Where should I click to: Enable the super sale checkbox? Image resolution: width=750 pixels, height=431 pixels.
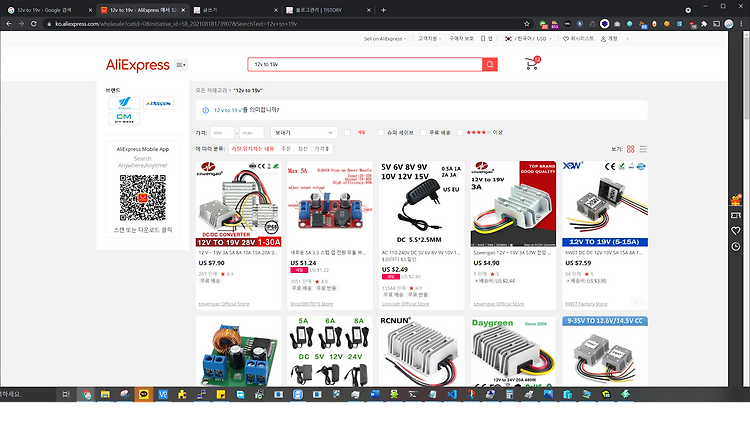(x=381, y=133)
